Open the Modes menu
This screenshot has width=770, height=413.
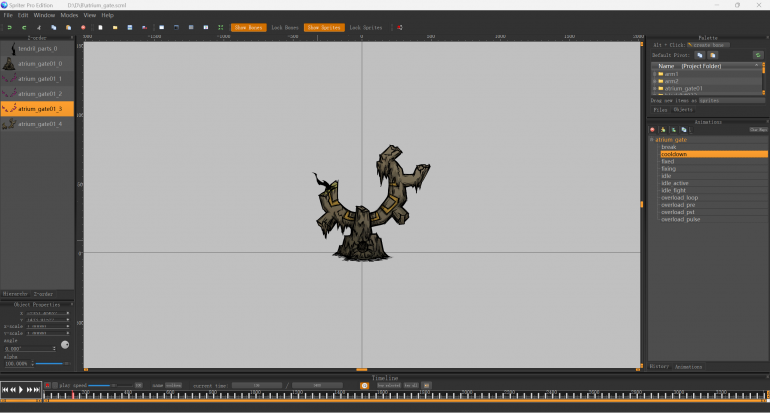[69, 15]
